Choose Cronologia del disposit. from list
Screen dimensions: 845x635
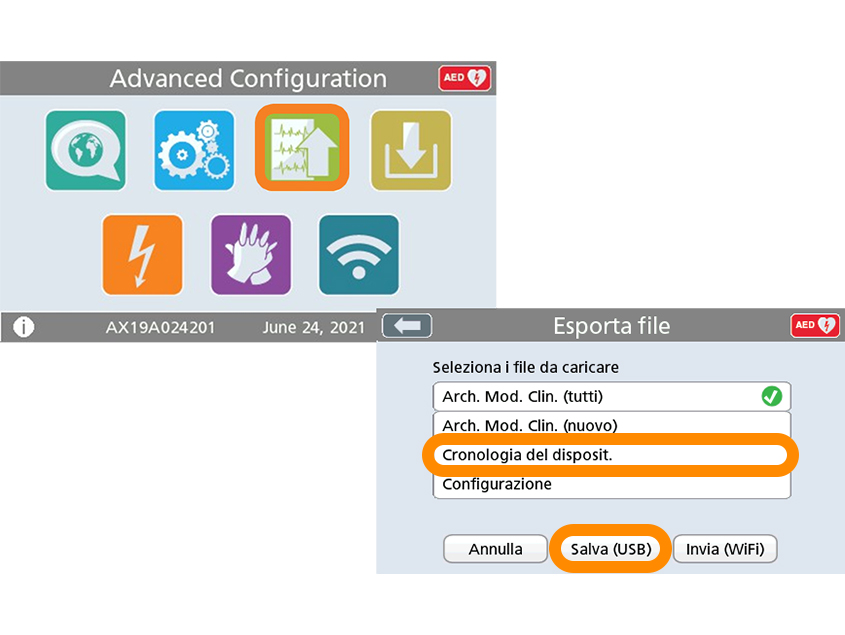(x=610, y=455)
